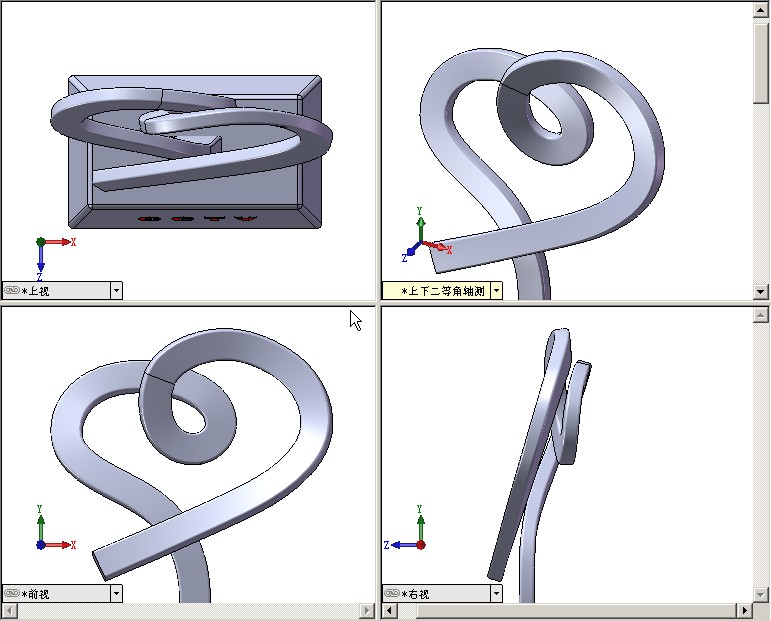The width and height of the screenshot is (771, 621).
Task: Click the green Y axis of the right view triad
Action: (x=421, y=529)
